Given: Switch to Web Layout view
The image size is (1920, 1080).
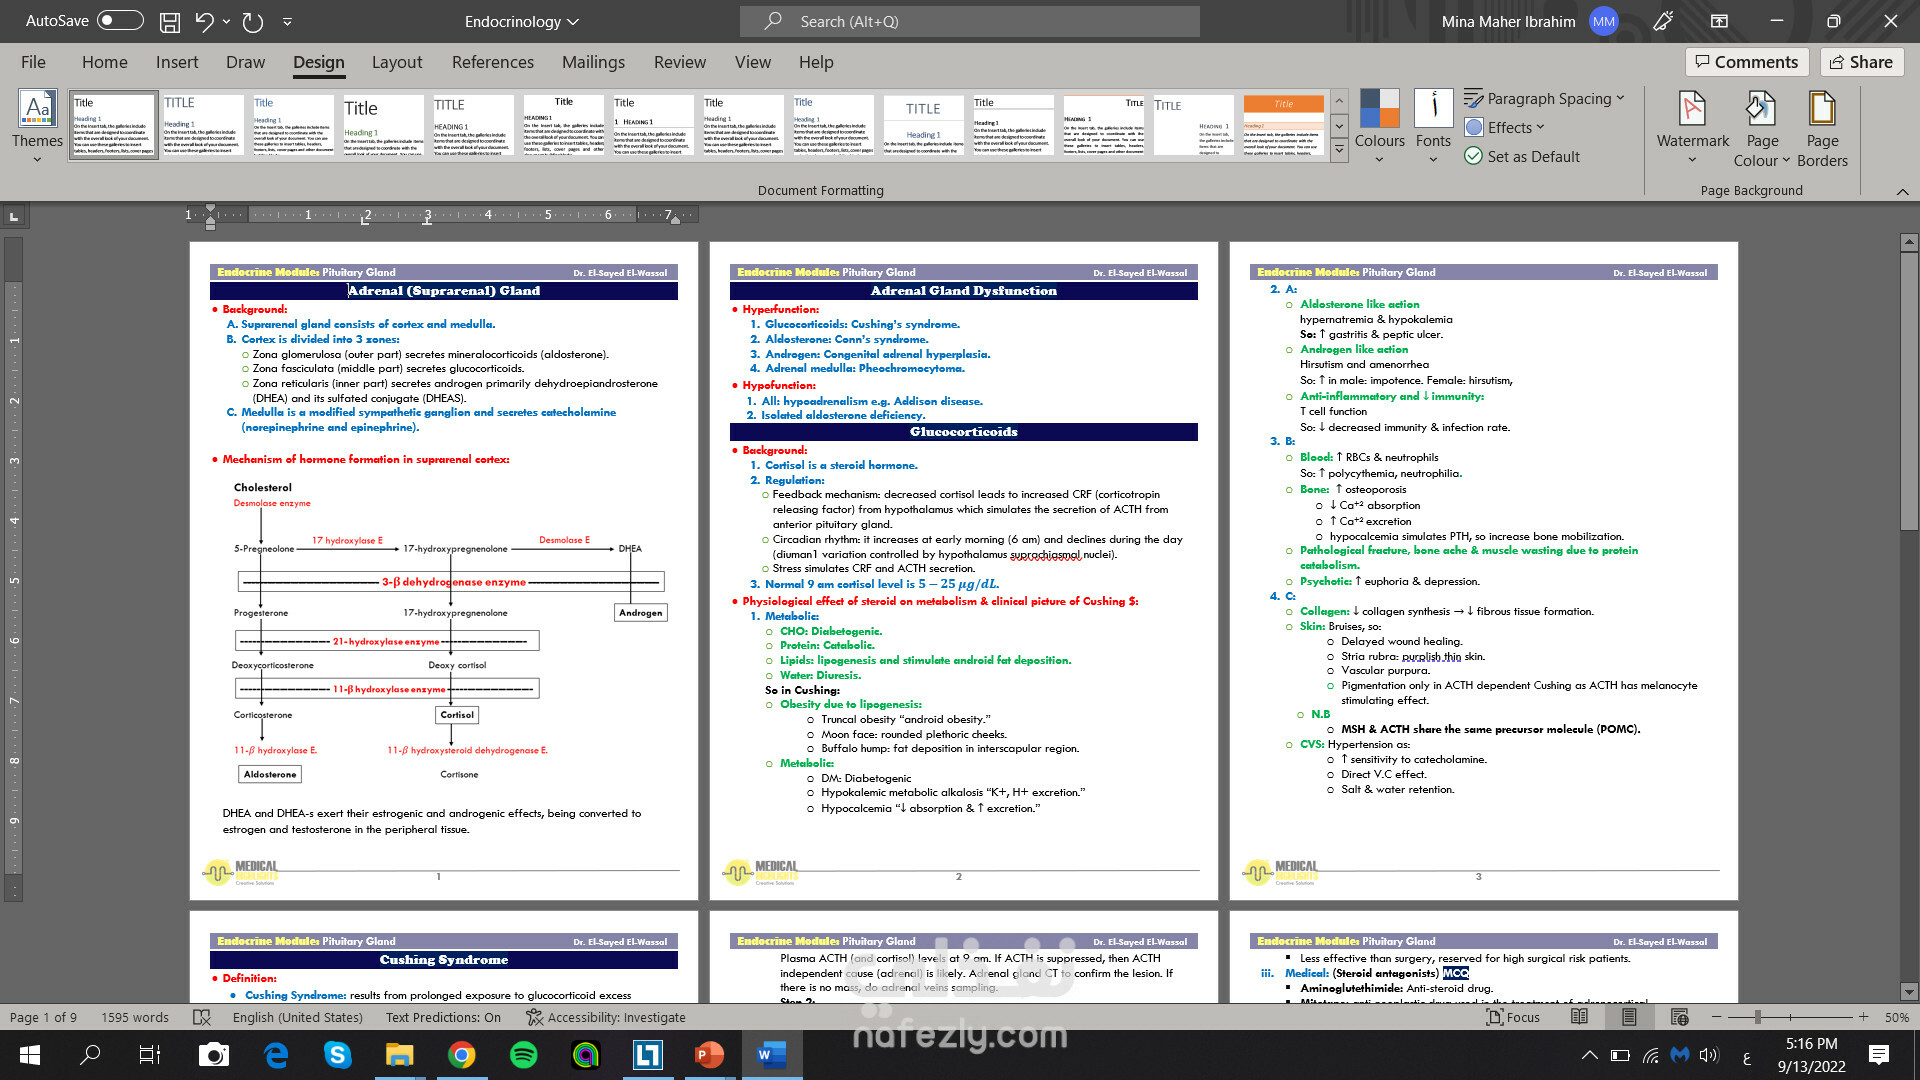Looking at the screenshot, I should [1679, 1017].
